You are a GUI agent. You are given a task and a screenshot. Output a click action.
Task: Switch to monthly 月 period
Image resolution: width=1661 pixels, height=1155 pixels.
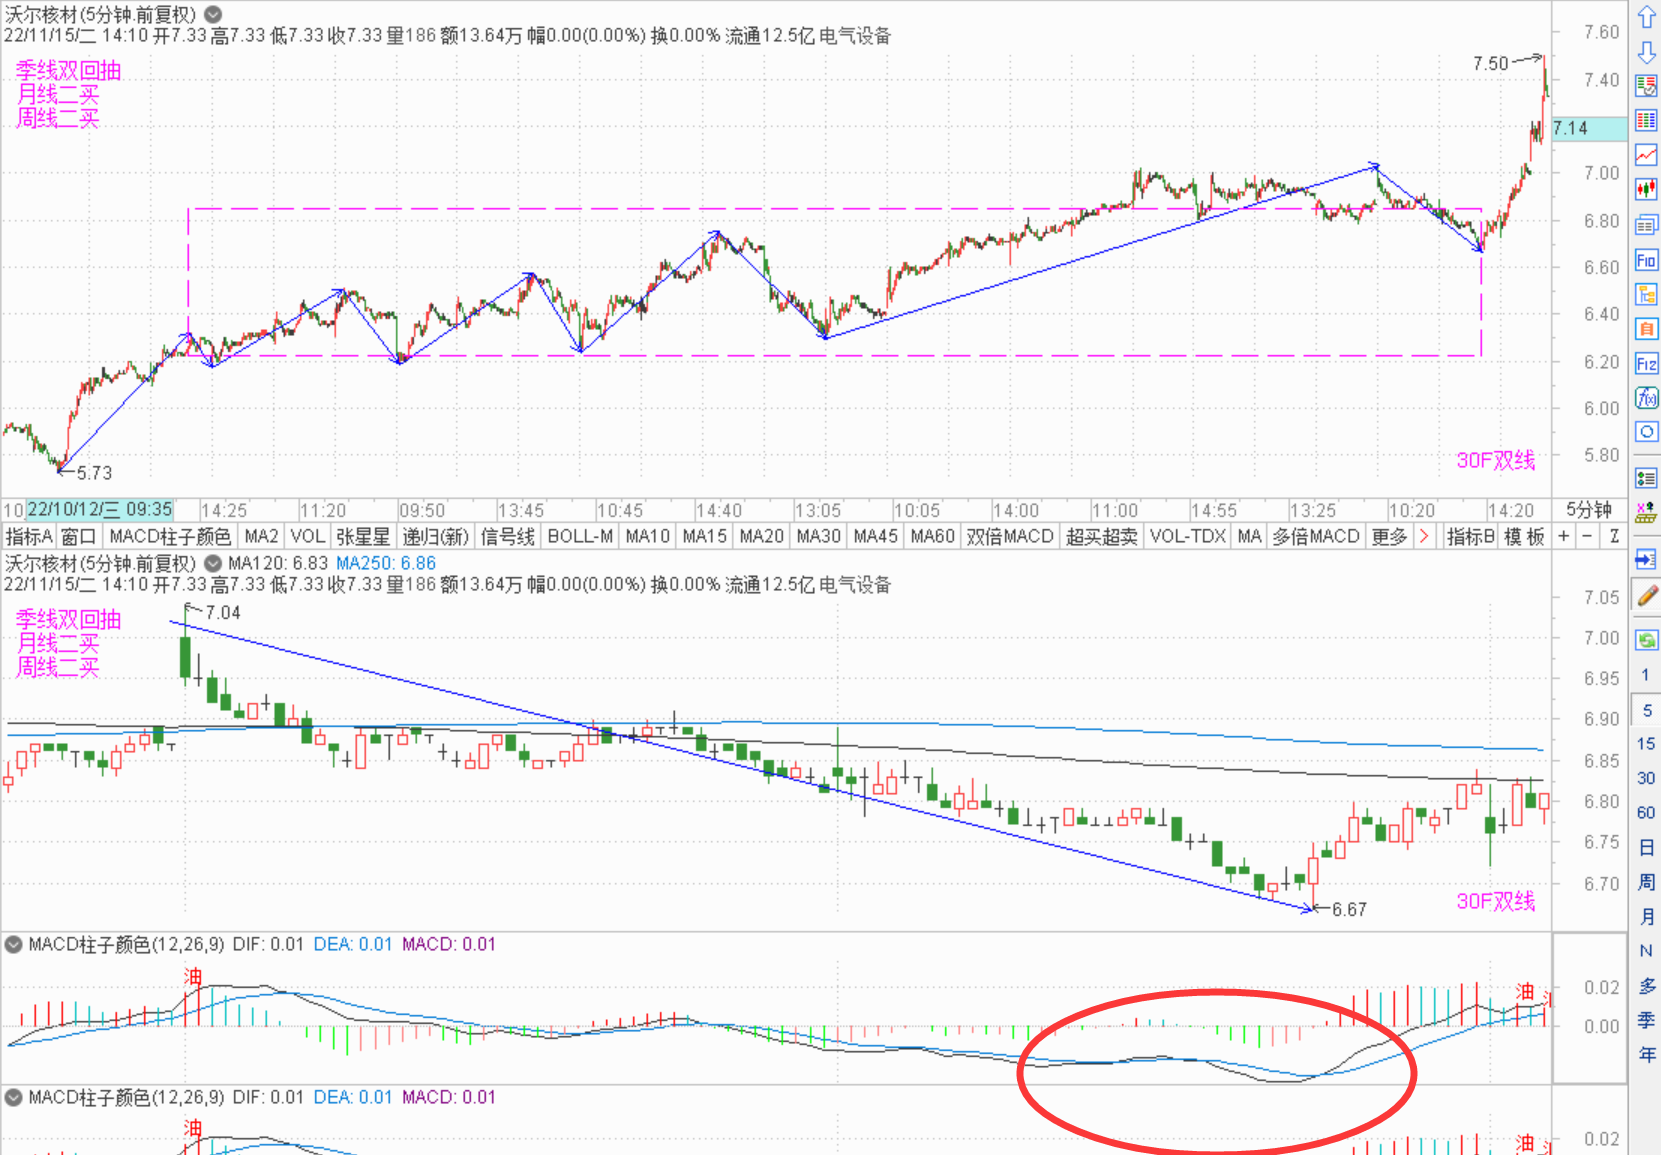click(1646, 916)
